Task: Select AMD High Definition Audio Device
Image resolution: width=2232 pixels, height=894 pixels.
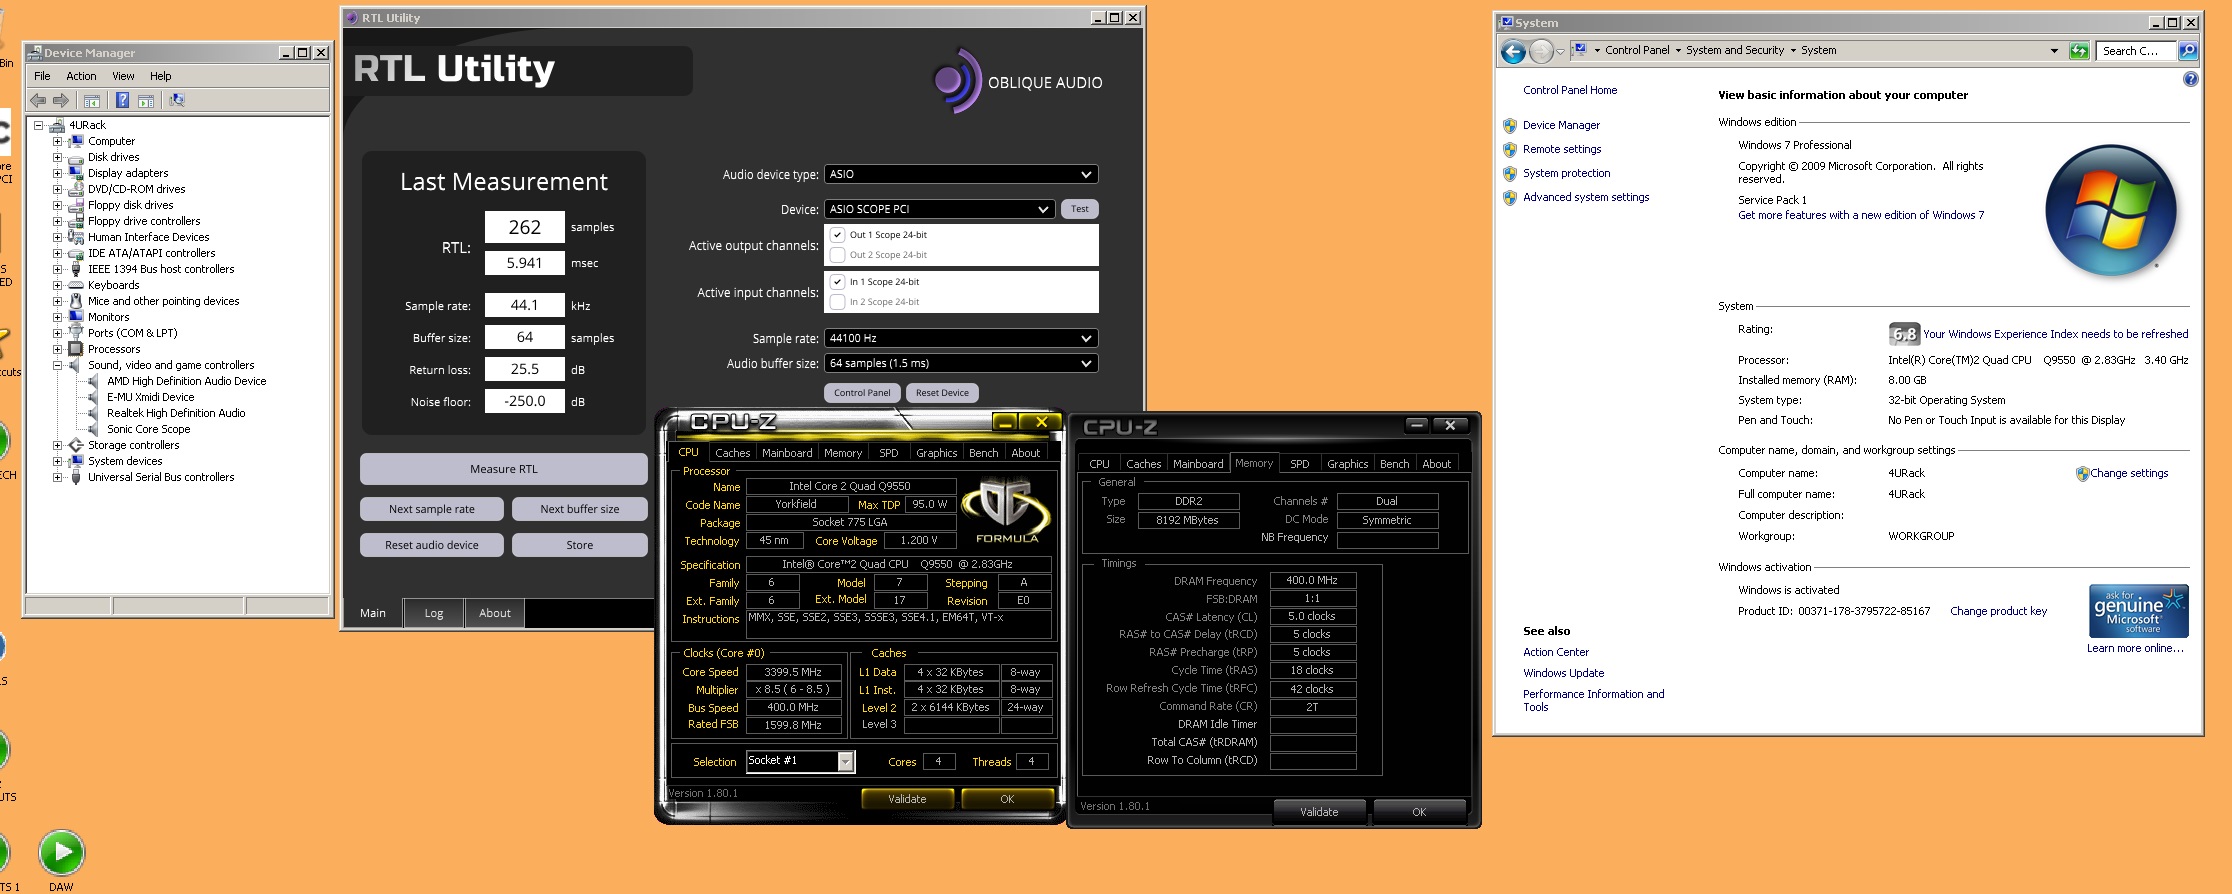Action: point(186,381)
